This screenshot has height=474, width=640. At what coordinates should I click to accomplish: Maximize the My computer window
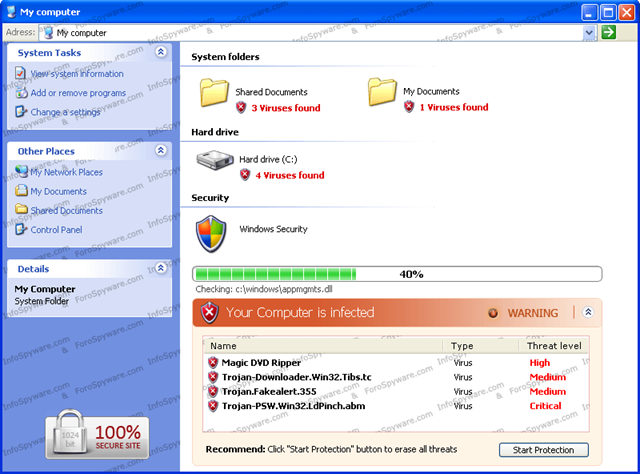pyautogui.click(x=608, y=12)
